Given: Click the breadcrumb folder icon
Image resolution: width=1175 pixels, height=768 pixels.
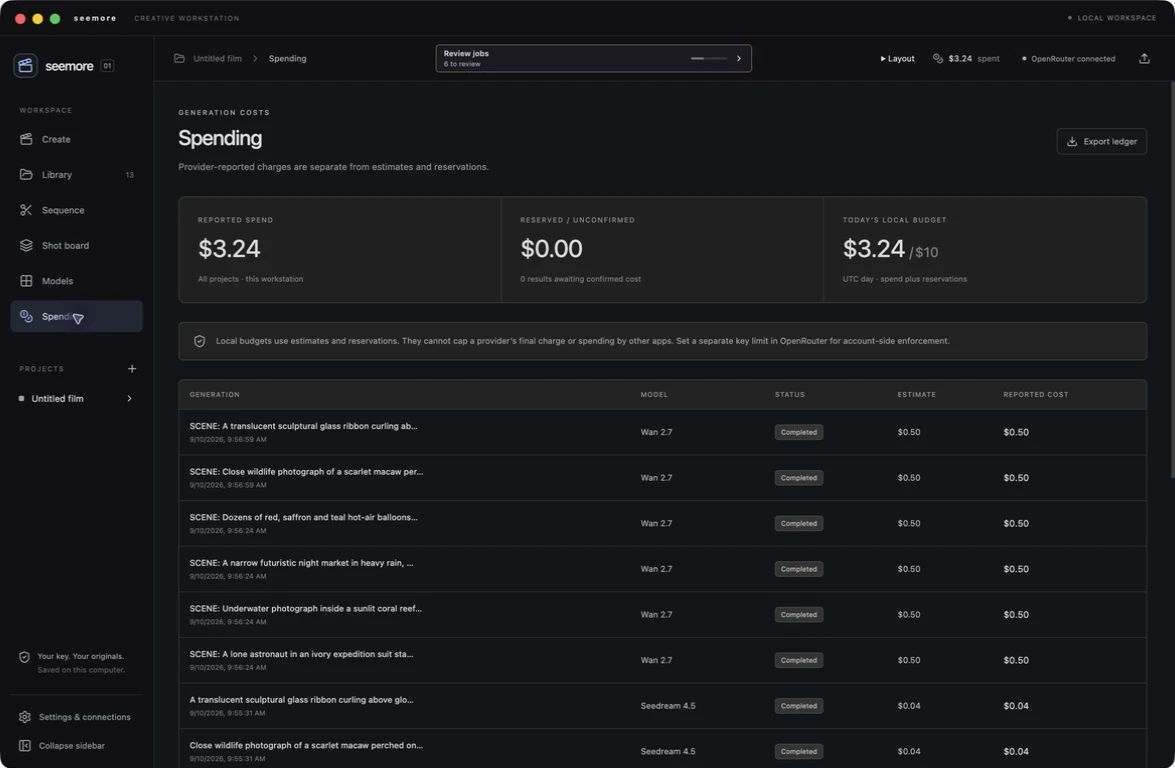Looking at the screenshot, I should pos(179,58).
